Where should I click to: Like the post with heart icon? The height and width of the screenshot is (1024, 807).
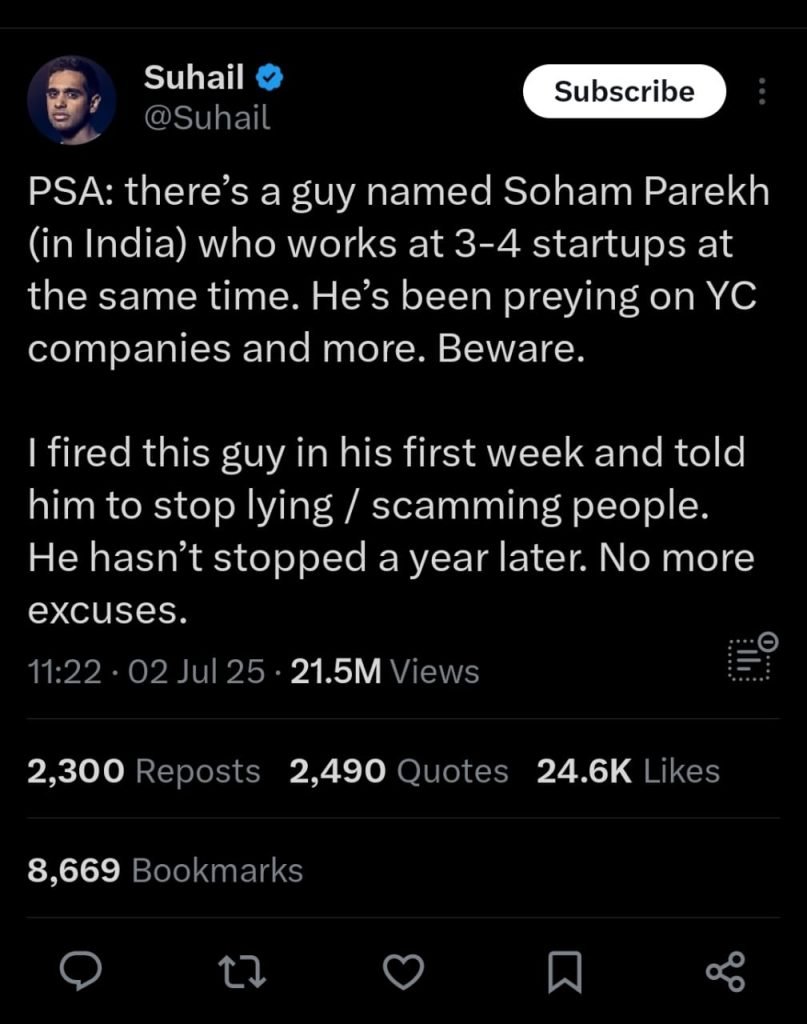(x=405, y=971)
